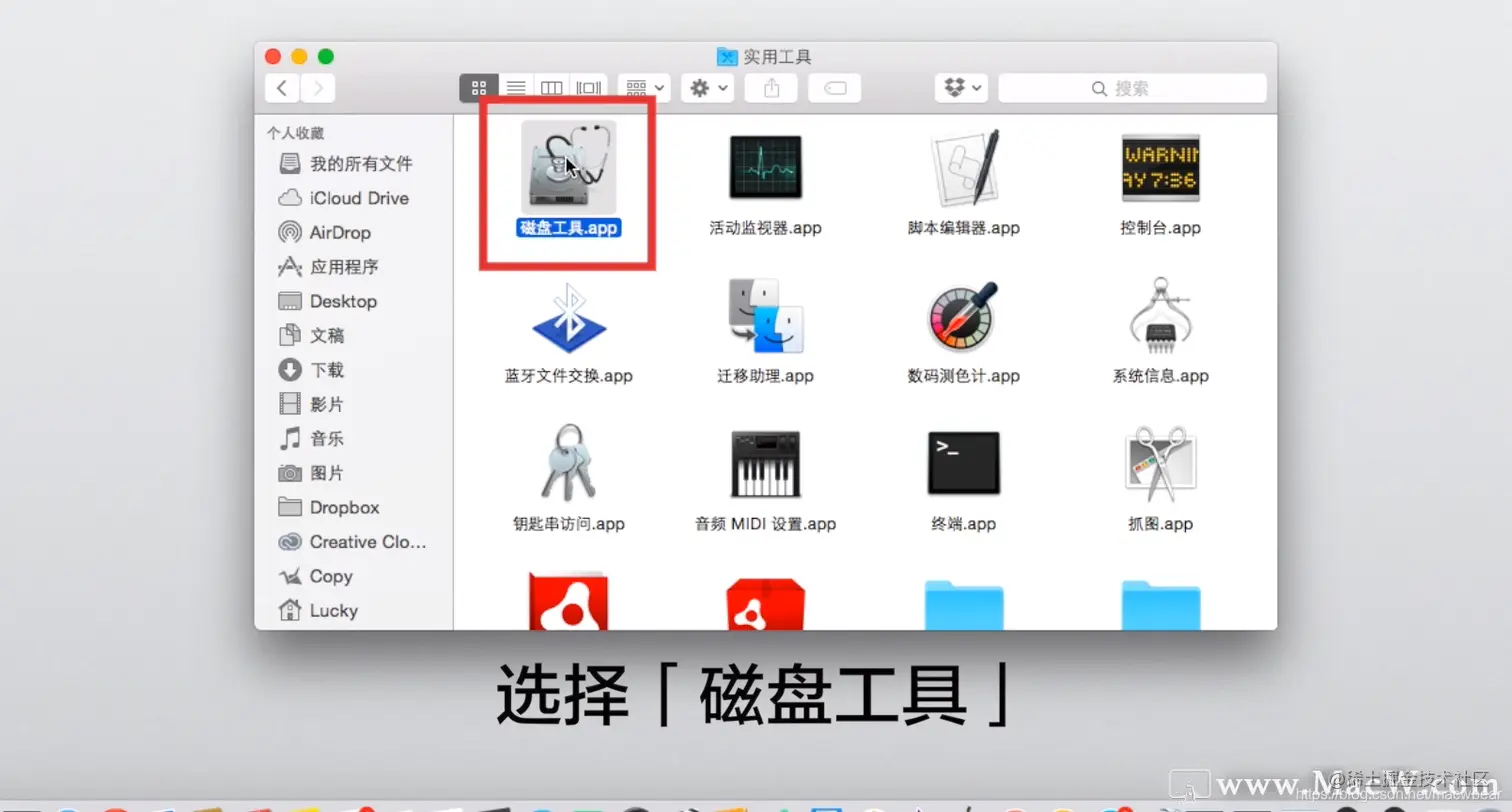Open the arrange-by dropdown
Viewport: 1512px width, 812px height.
tap(643, 87)
